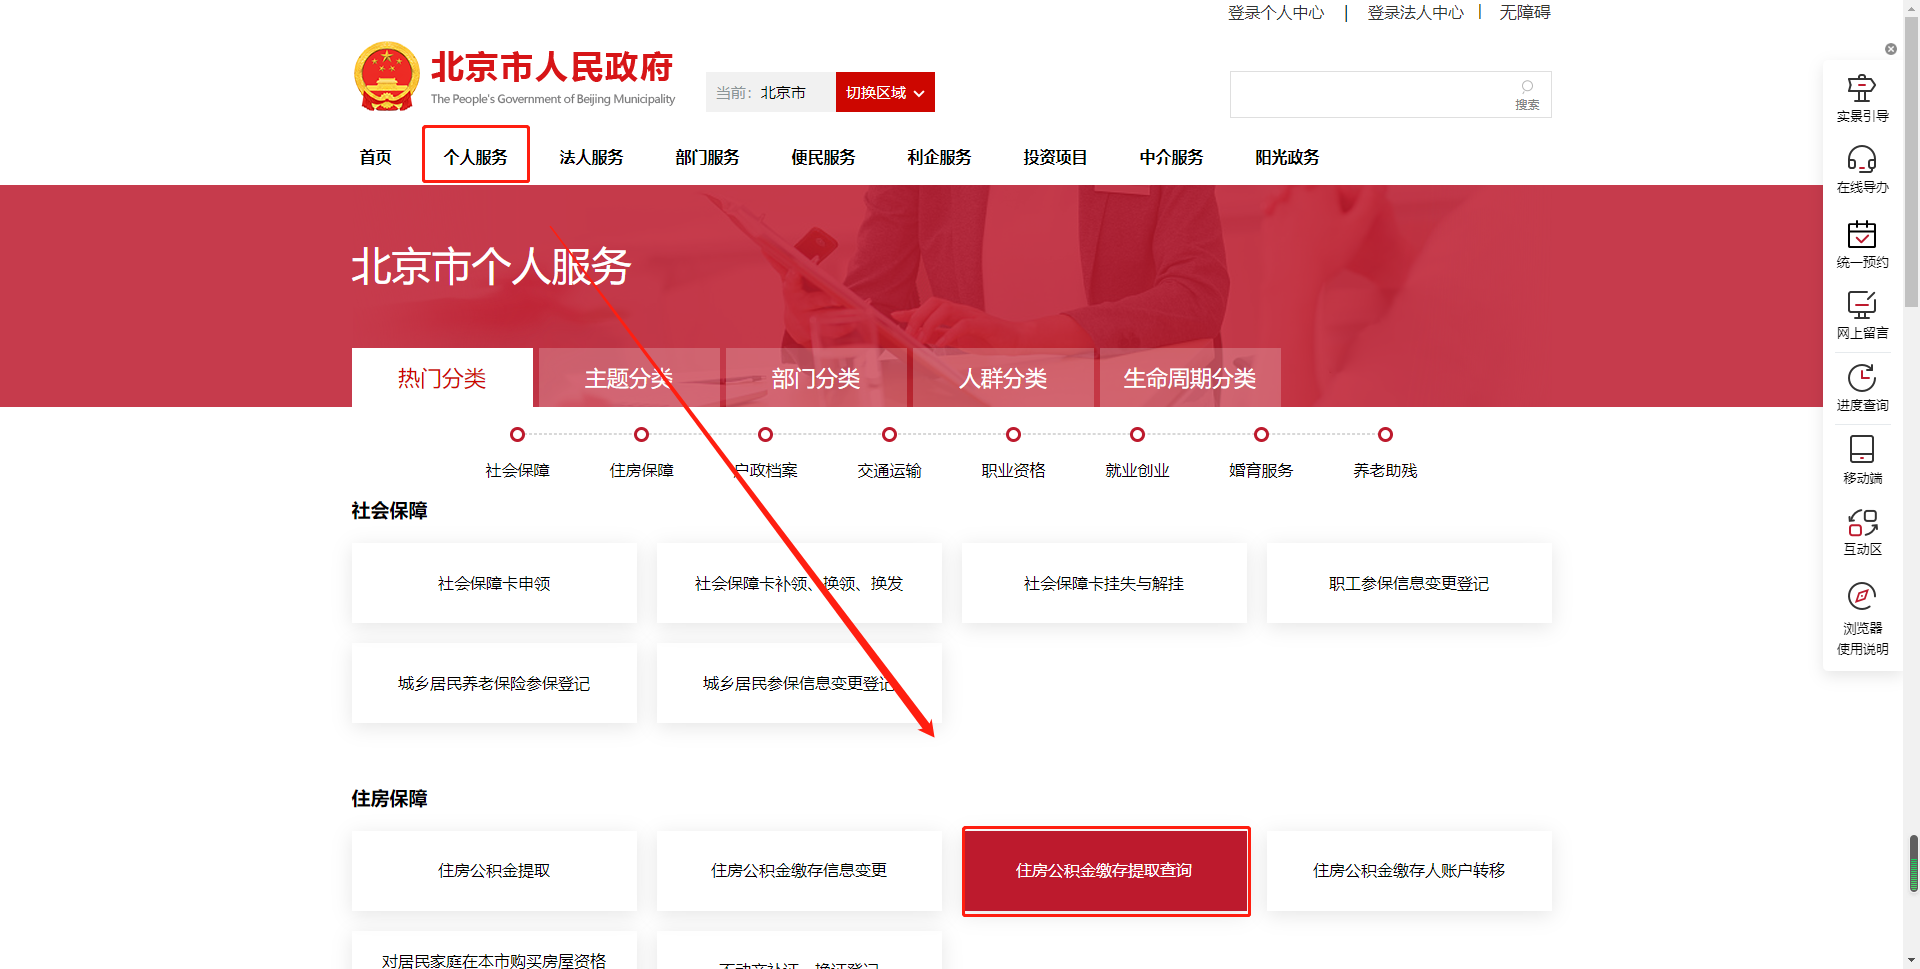Click the scrollbar down arrow

tap(1913, 961)
